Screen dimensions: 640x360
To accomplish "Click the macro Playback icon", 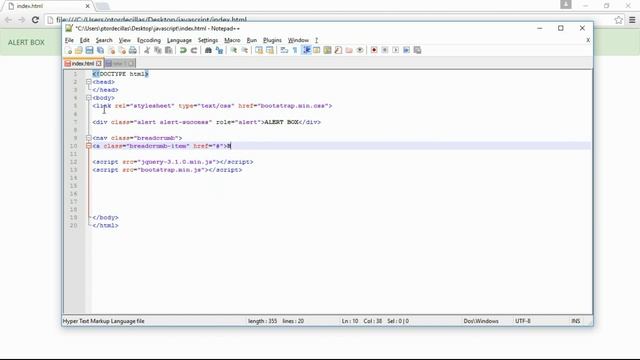I will [396, 50].
